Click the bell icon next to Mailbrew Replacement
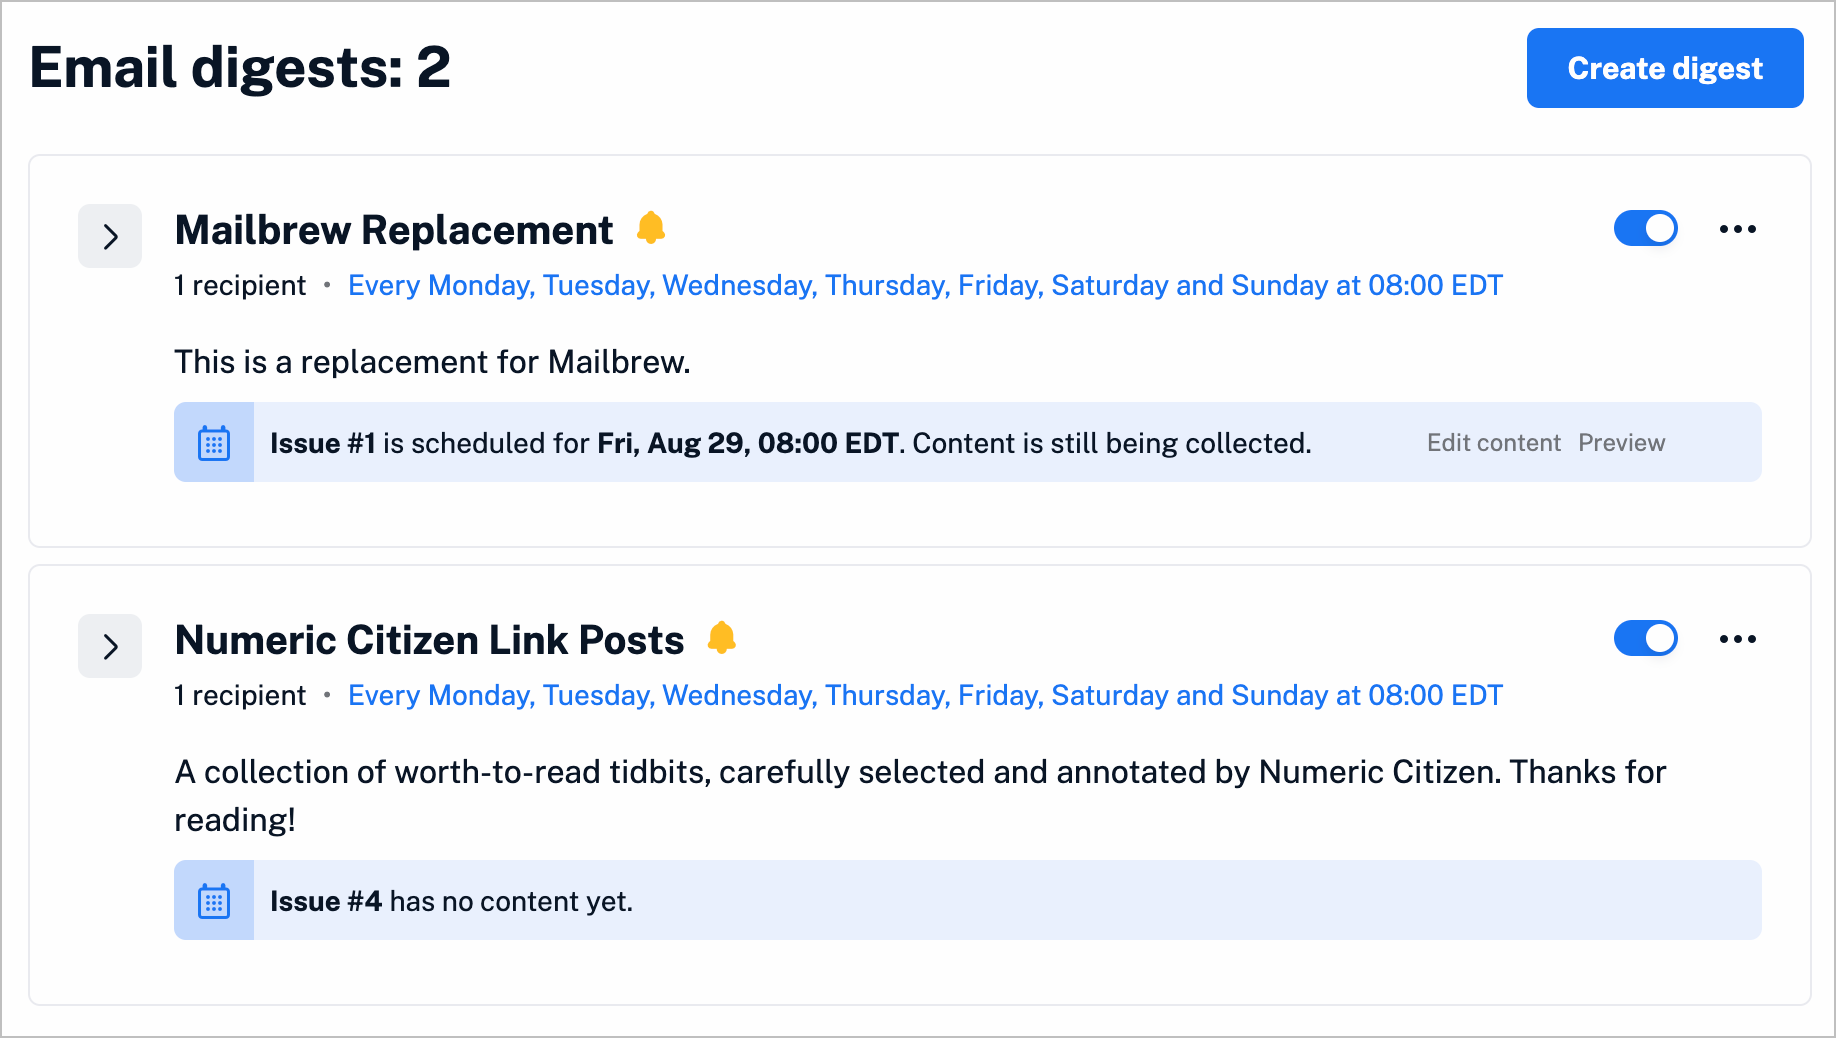Screen dimensions: 1836x1038 tap(651, 228)
